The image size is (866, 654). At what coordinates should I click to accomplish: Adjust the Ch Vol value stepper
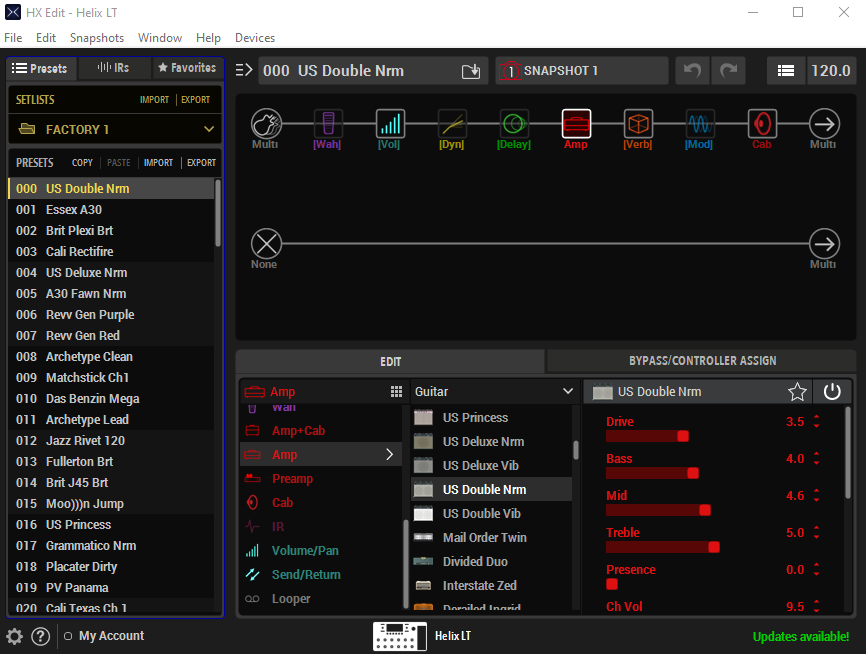[x=816, y=606]
